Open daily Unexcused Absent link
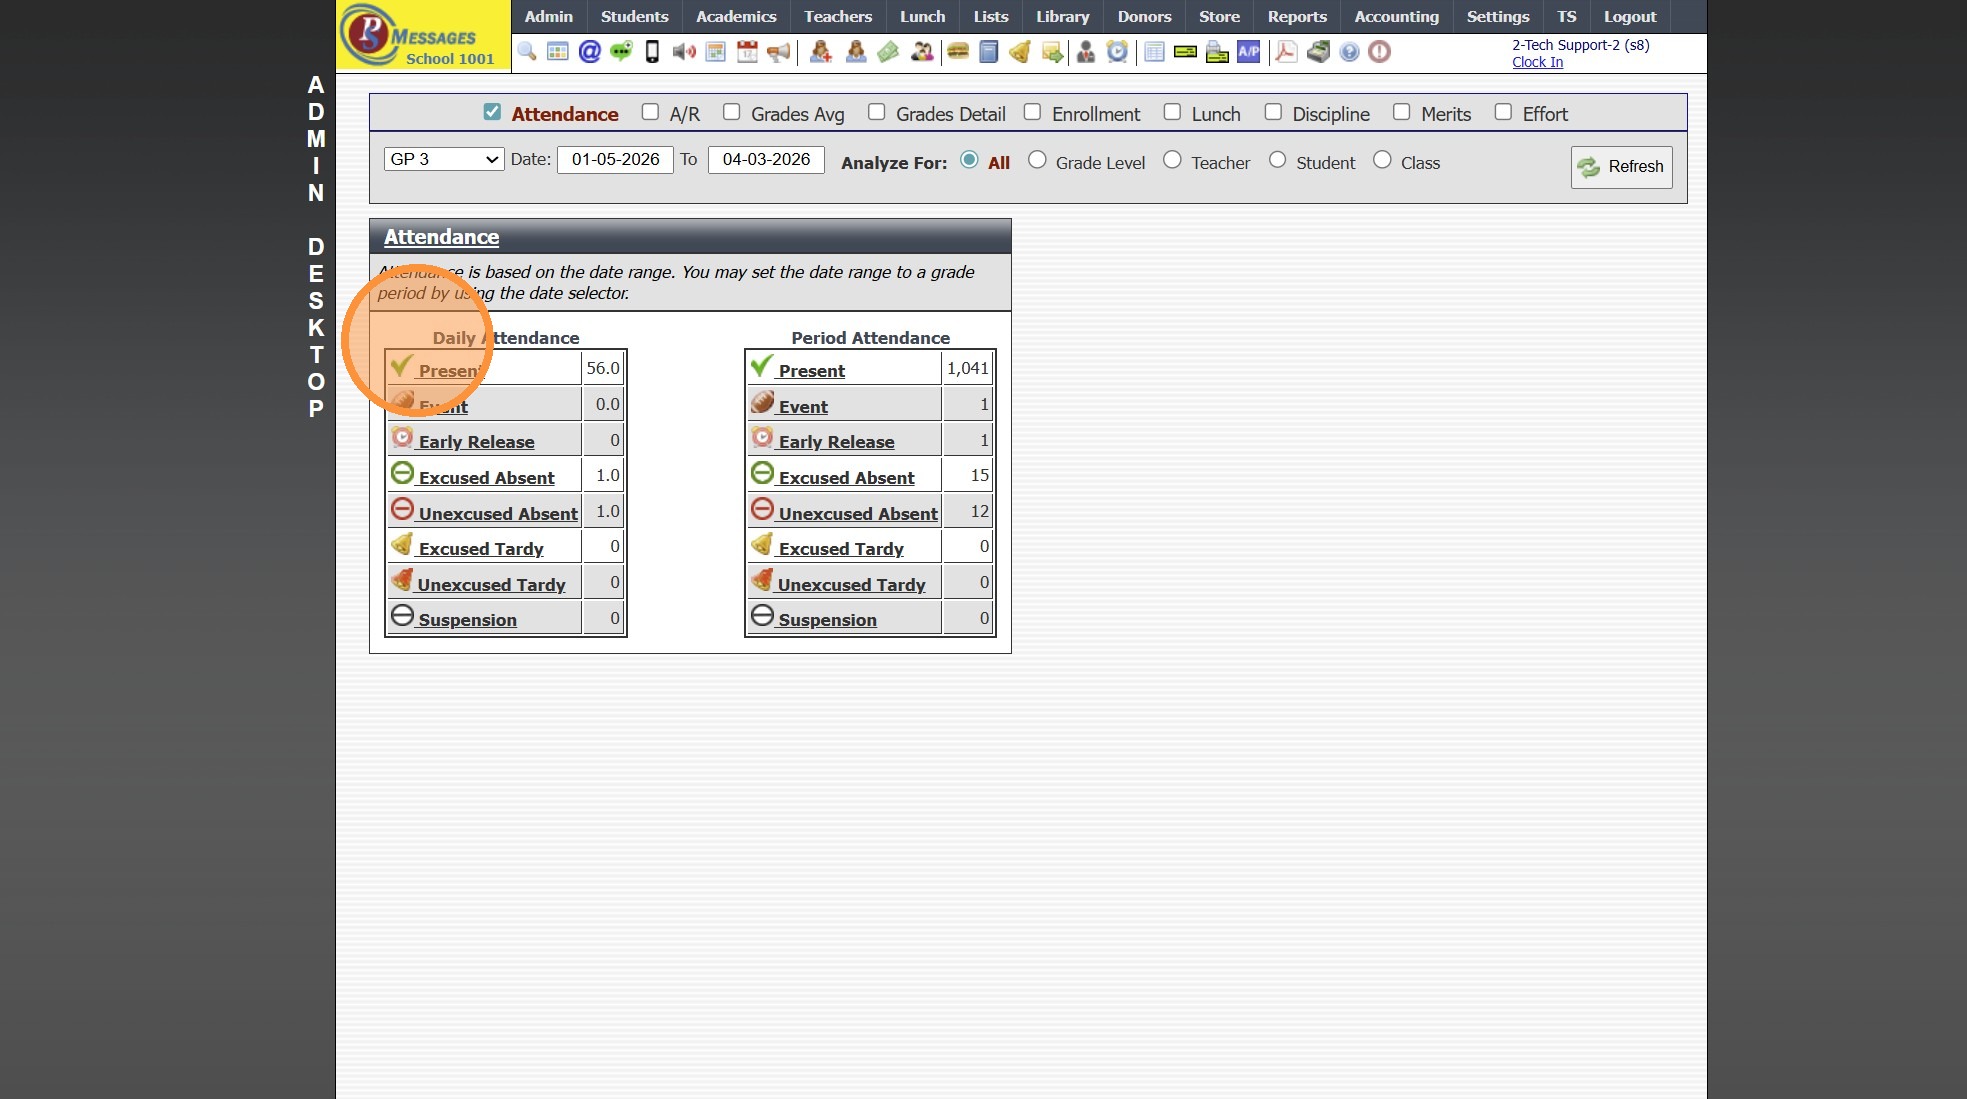This screenshot has height=1099, width=1967. coord(497,514)
